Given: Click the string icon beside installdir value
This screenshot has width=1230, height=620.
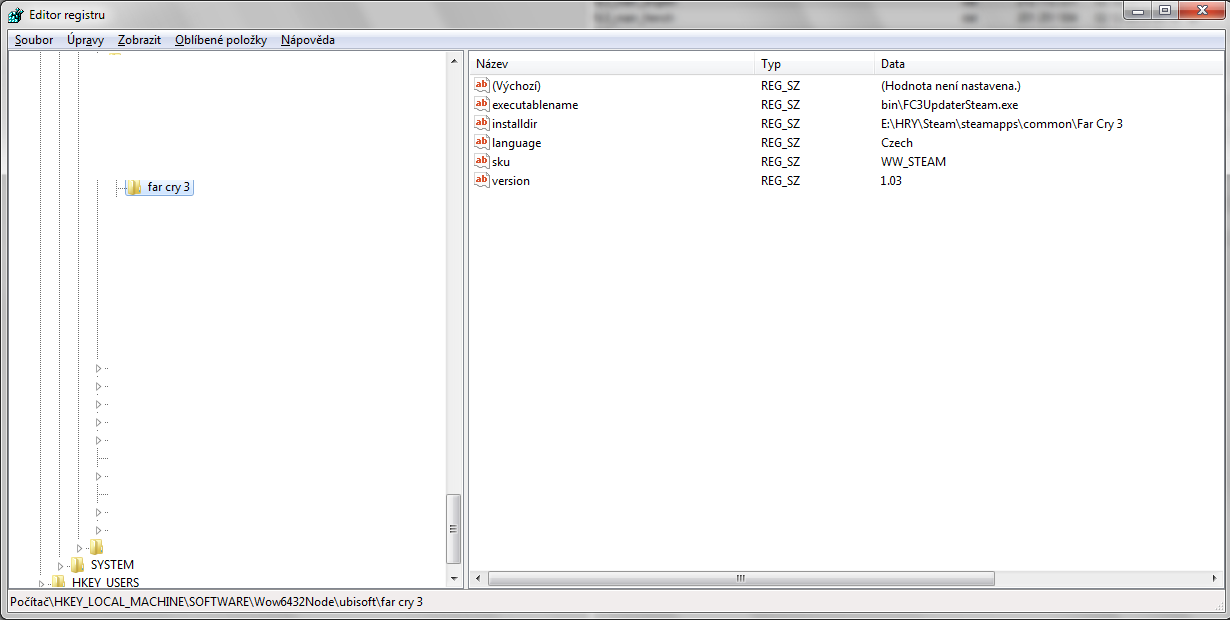Looking at the screenshot, I should tap(481, 123).
